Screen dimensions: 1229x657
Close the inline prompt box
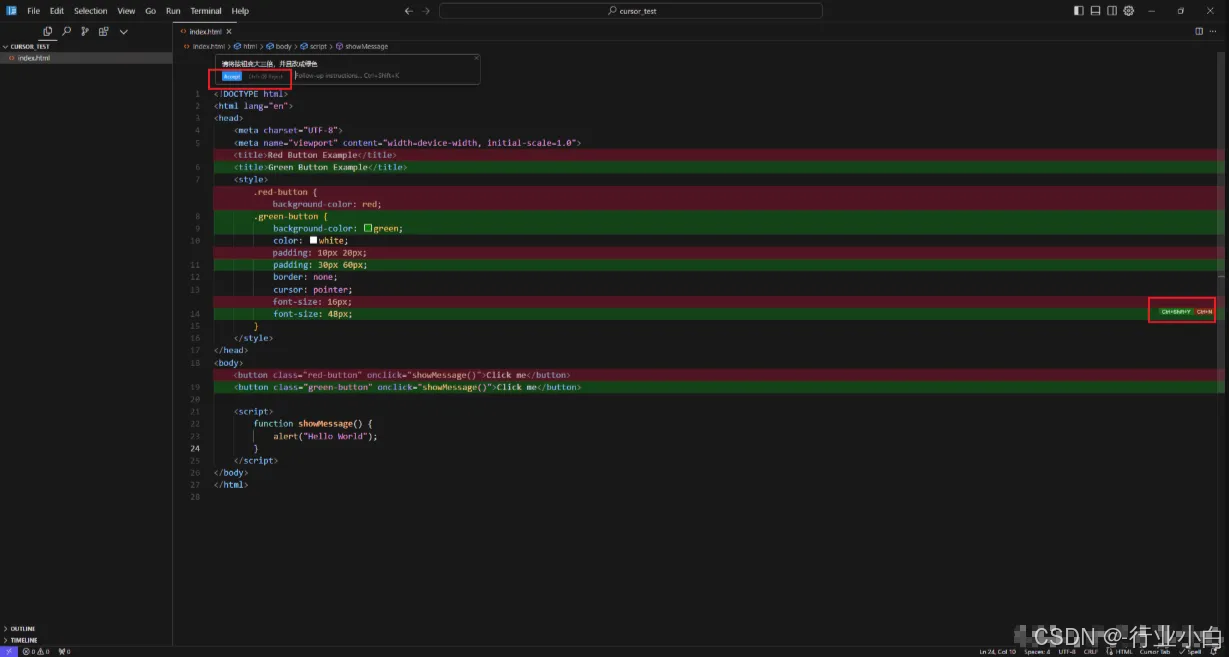[476, 58]
